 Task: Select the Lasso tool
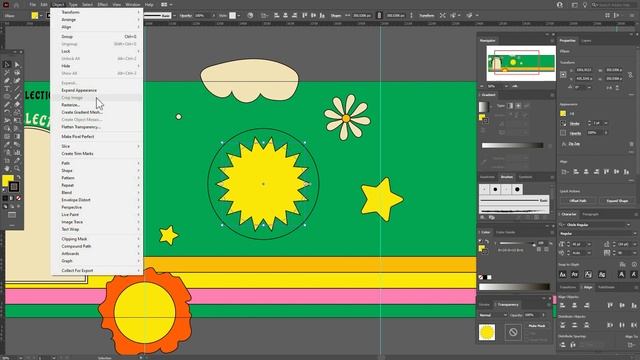pos(17,73)
